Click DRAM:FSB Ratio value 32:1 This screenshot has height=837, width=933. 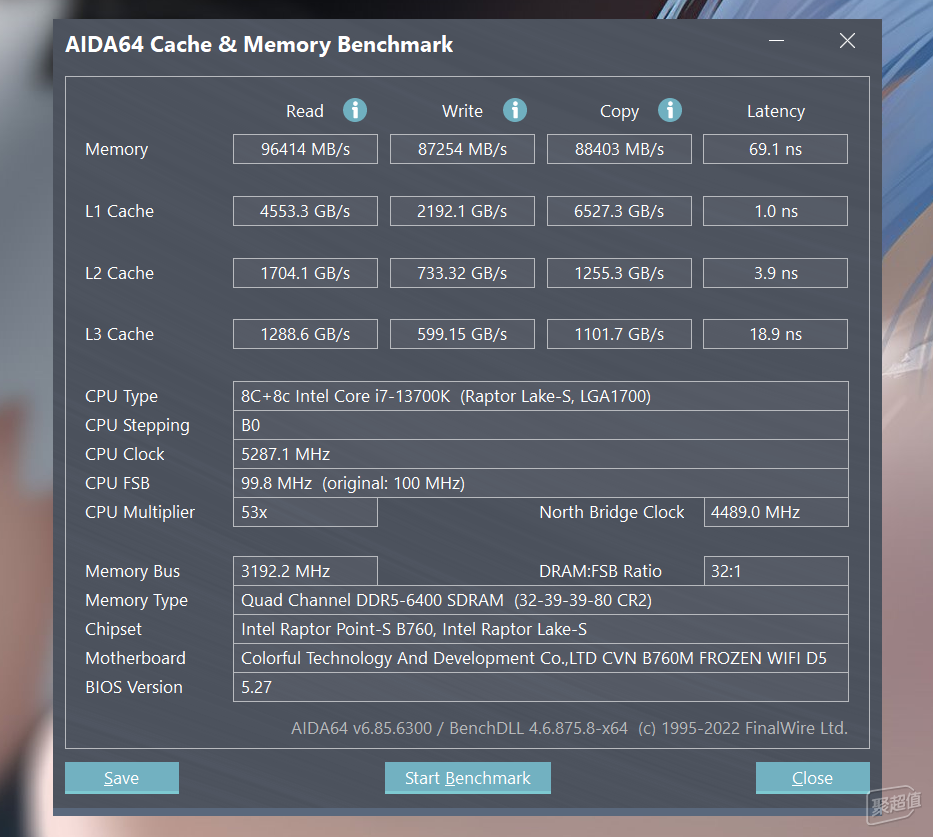pos(777,571)
